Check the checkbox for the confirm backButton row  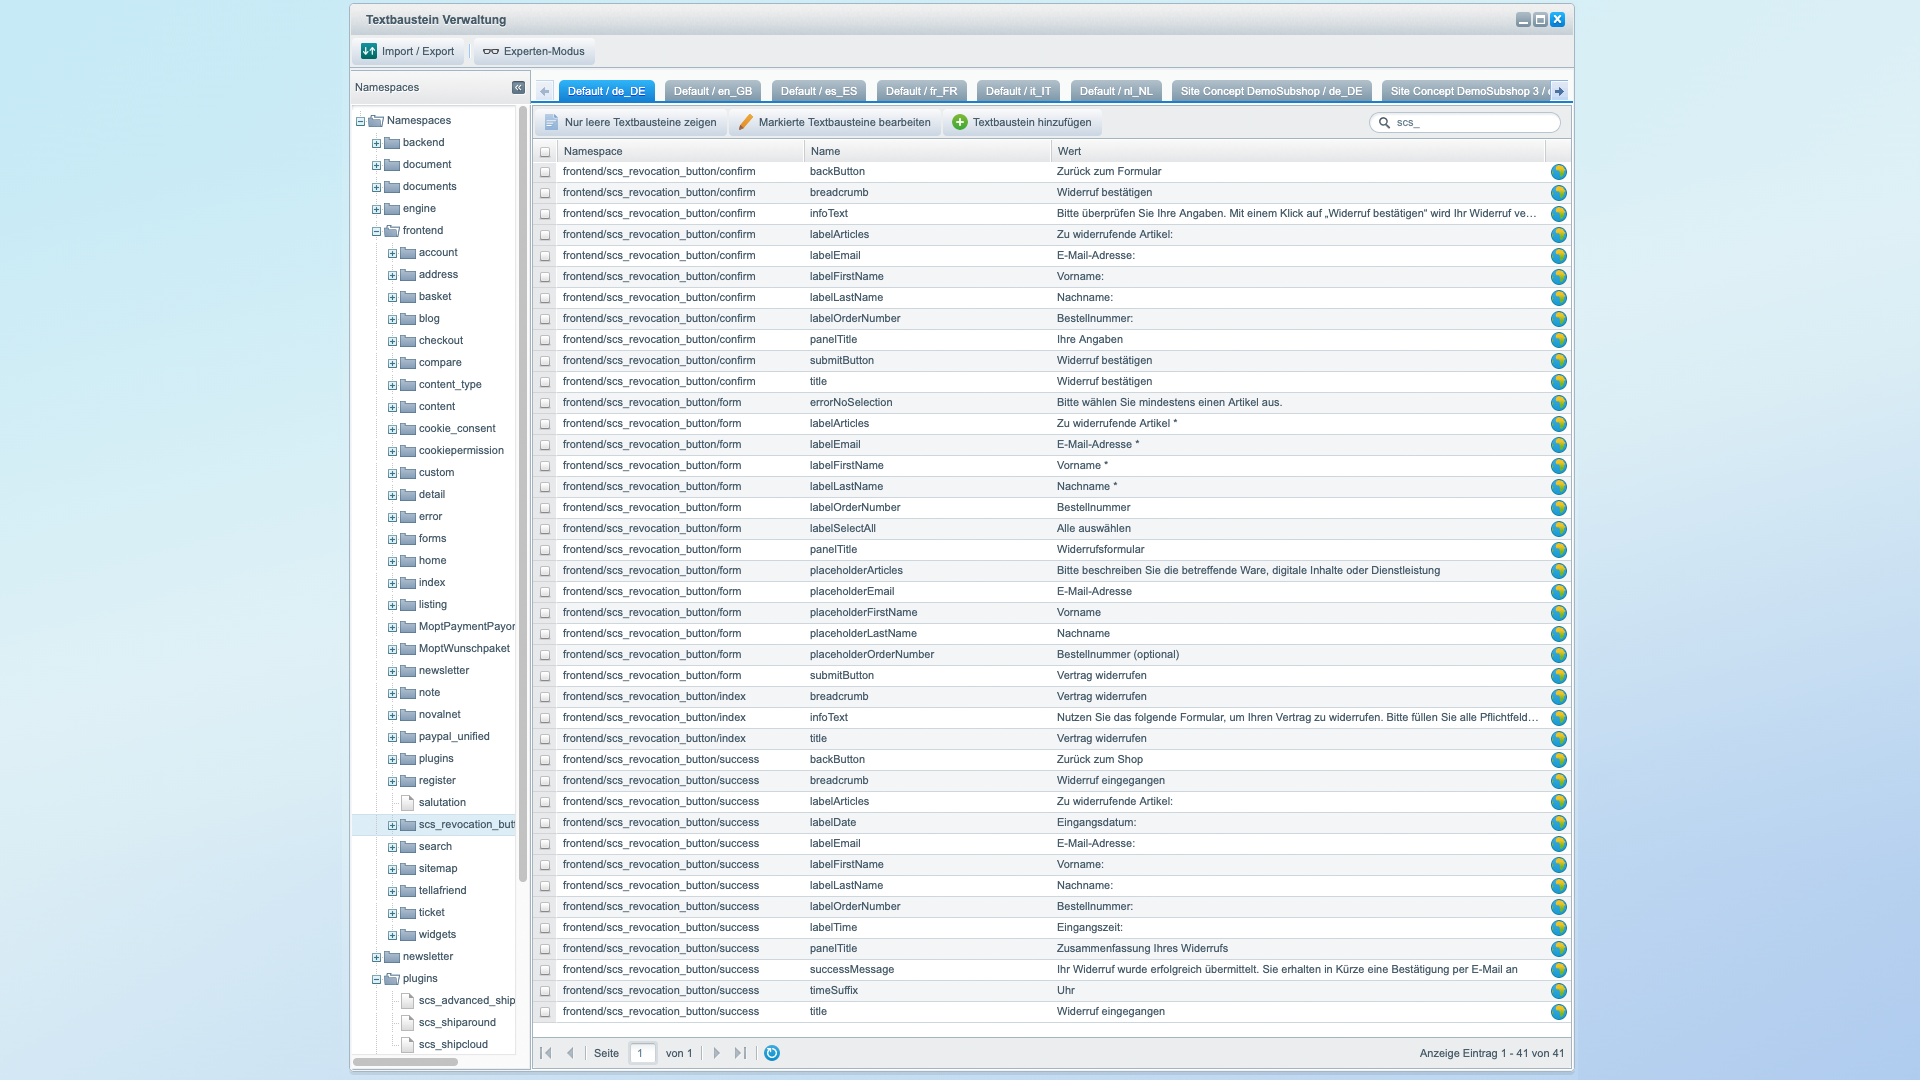(545, 172)
